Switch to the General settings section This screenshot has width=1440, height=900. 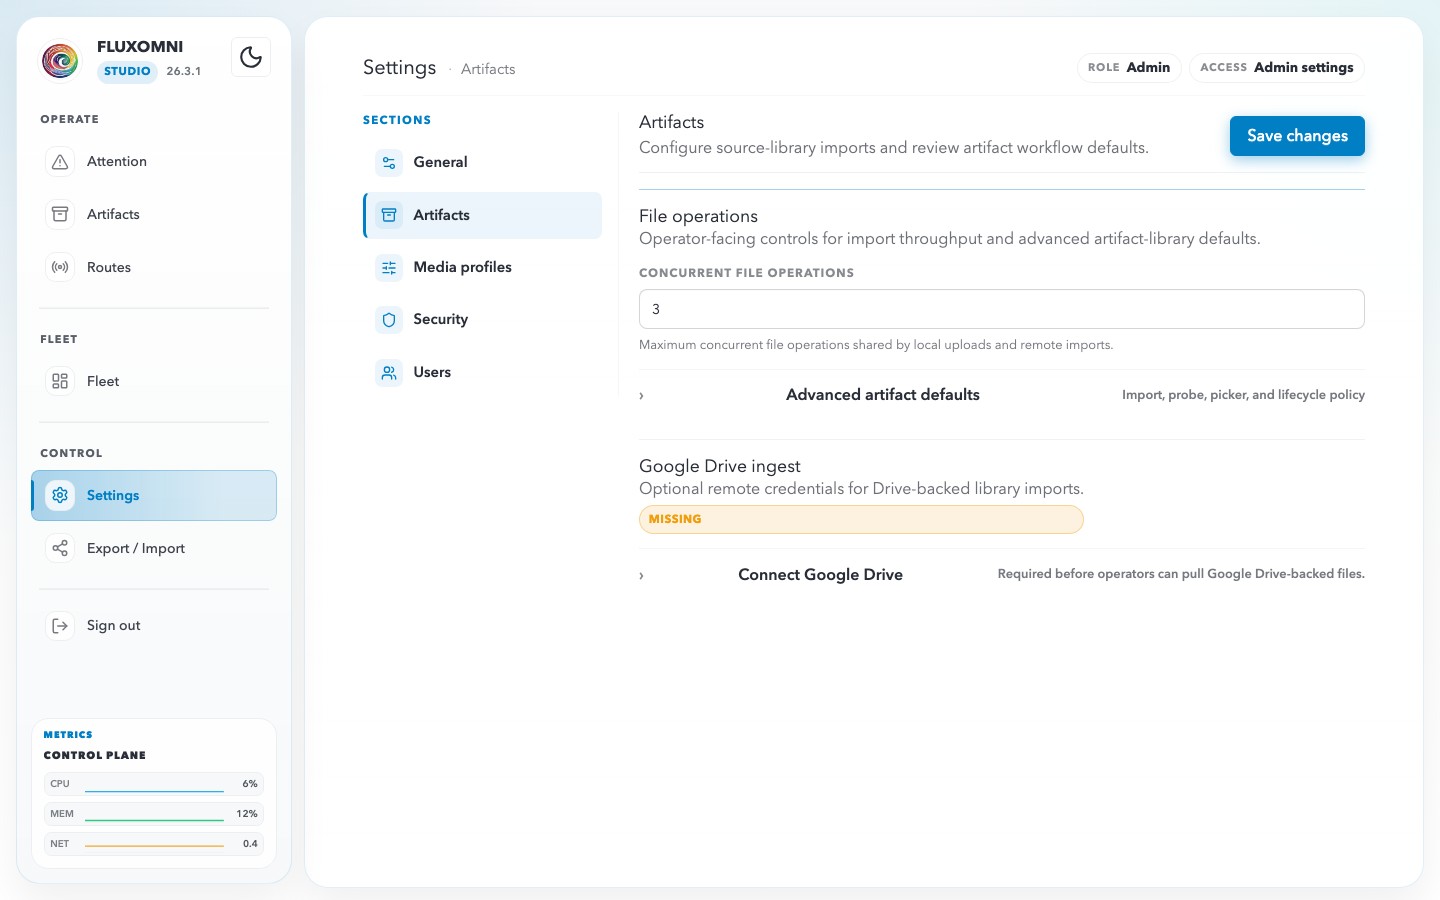[483, 163]
